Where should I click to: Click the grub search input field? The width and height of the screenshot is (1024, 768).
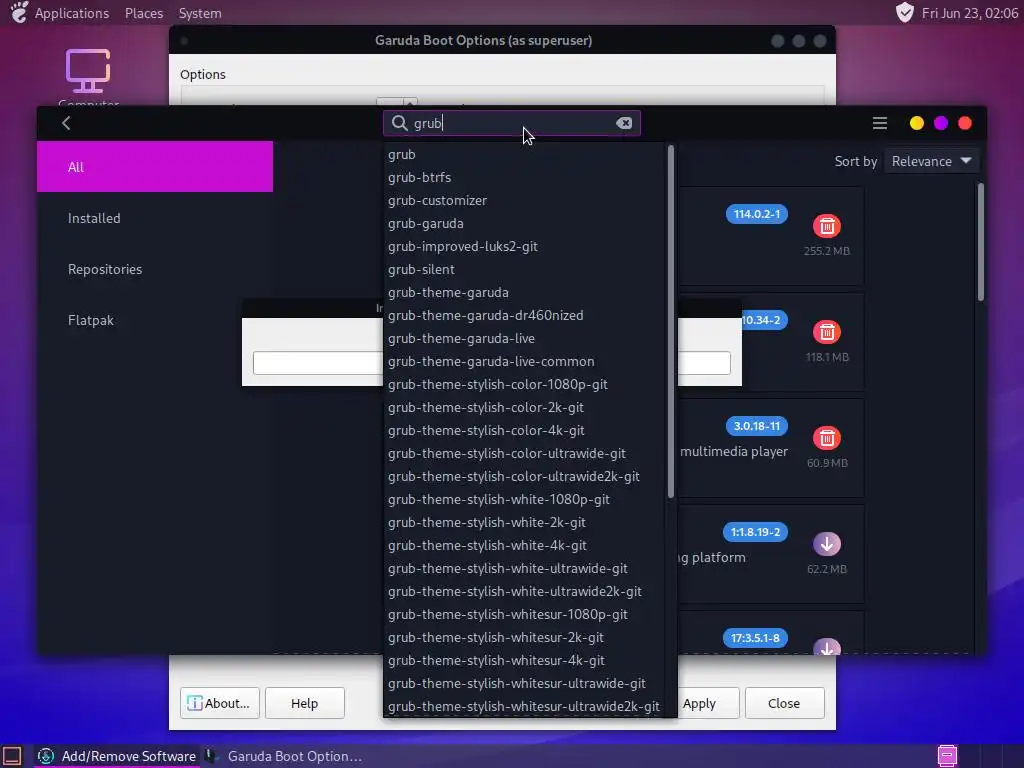pyautogui.click(x=512, y=123)
